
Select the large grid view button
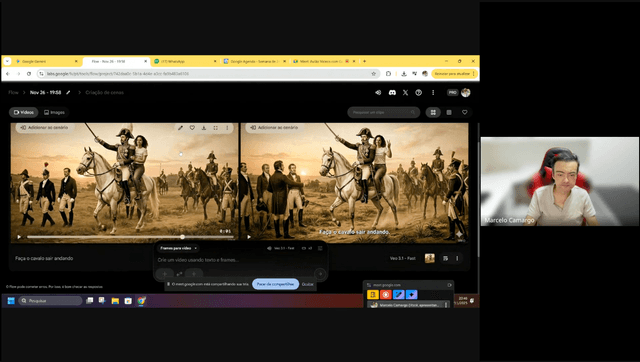(x=433, y=112)
